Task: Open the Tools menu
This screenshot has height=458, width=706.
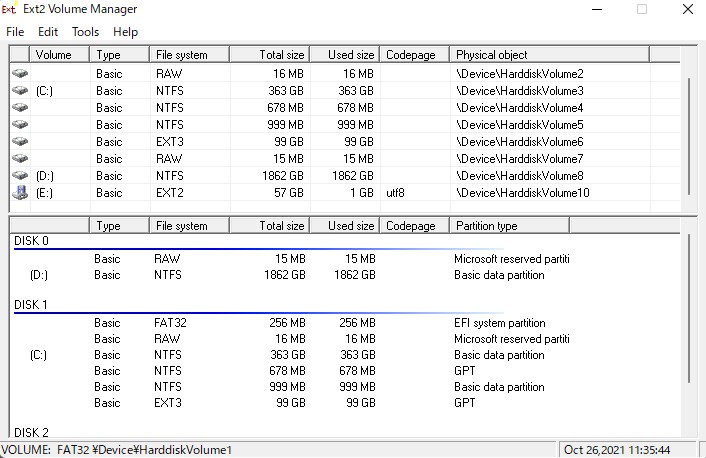Action: pyautogui.click(x=85, y=32)
